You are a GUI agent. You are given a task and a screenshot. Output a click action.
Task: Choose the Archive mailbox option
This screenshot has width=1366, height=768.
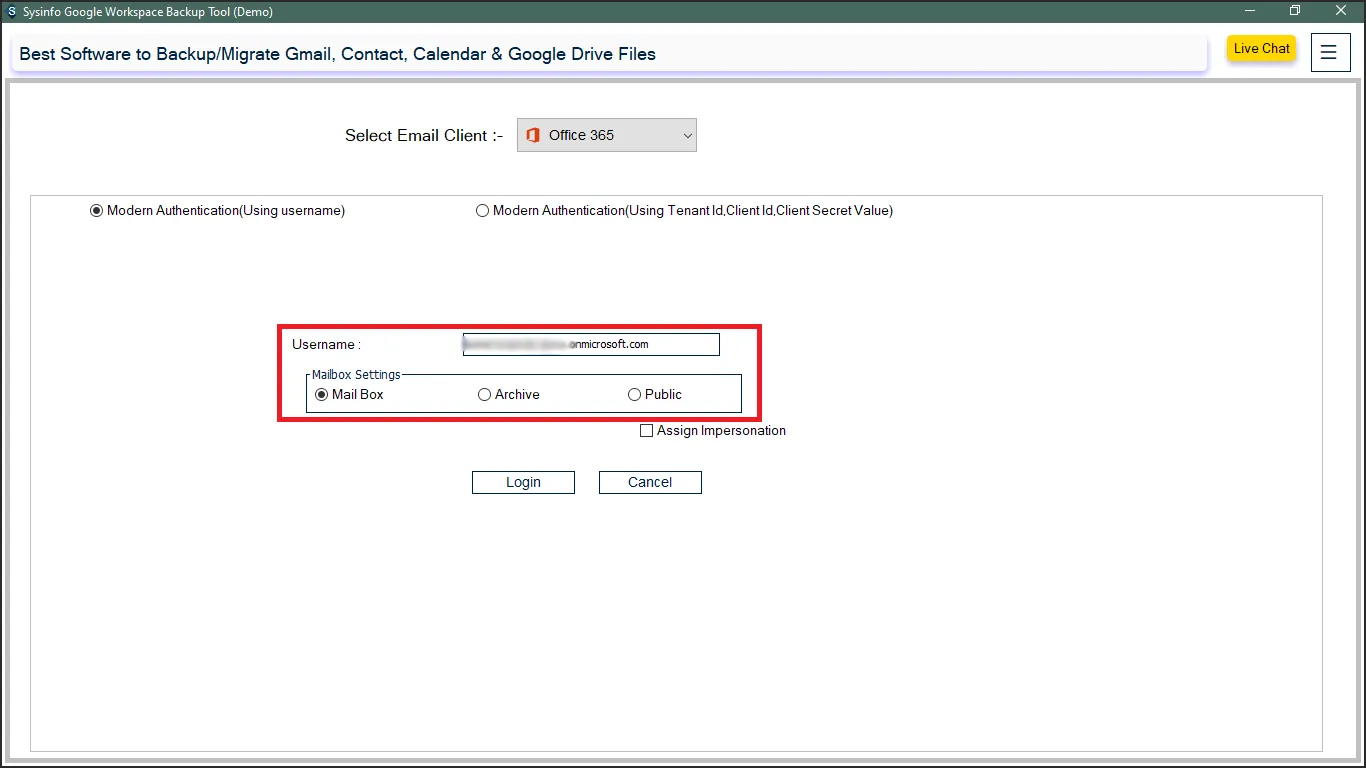click(485, 395)
